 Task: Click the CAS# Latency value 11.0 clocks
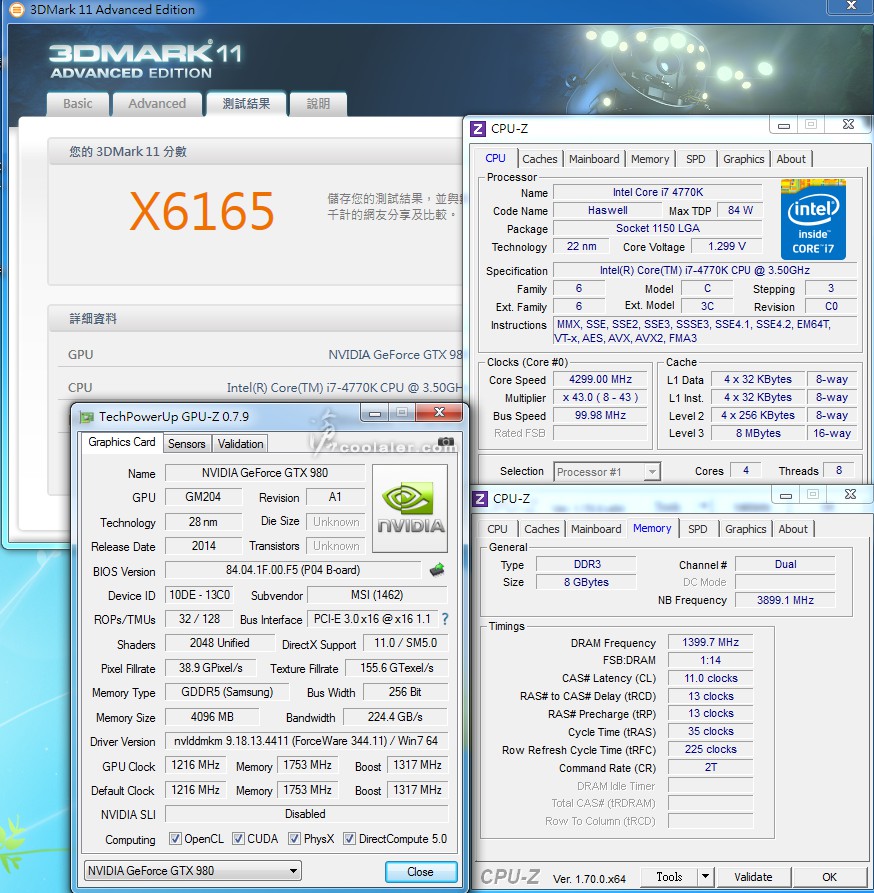pos(711,678)
